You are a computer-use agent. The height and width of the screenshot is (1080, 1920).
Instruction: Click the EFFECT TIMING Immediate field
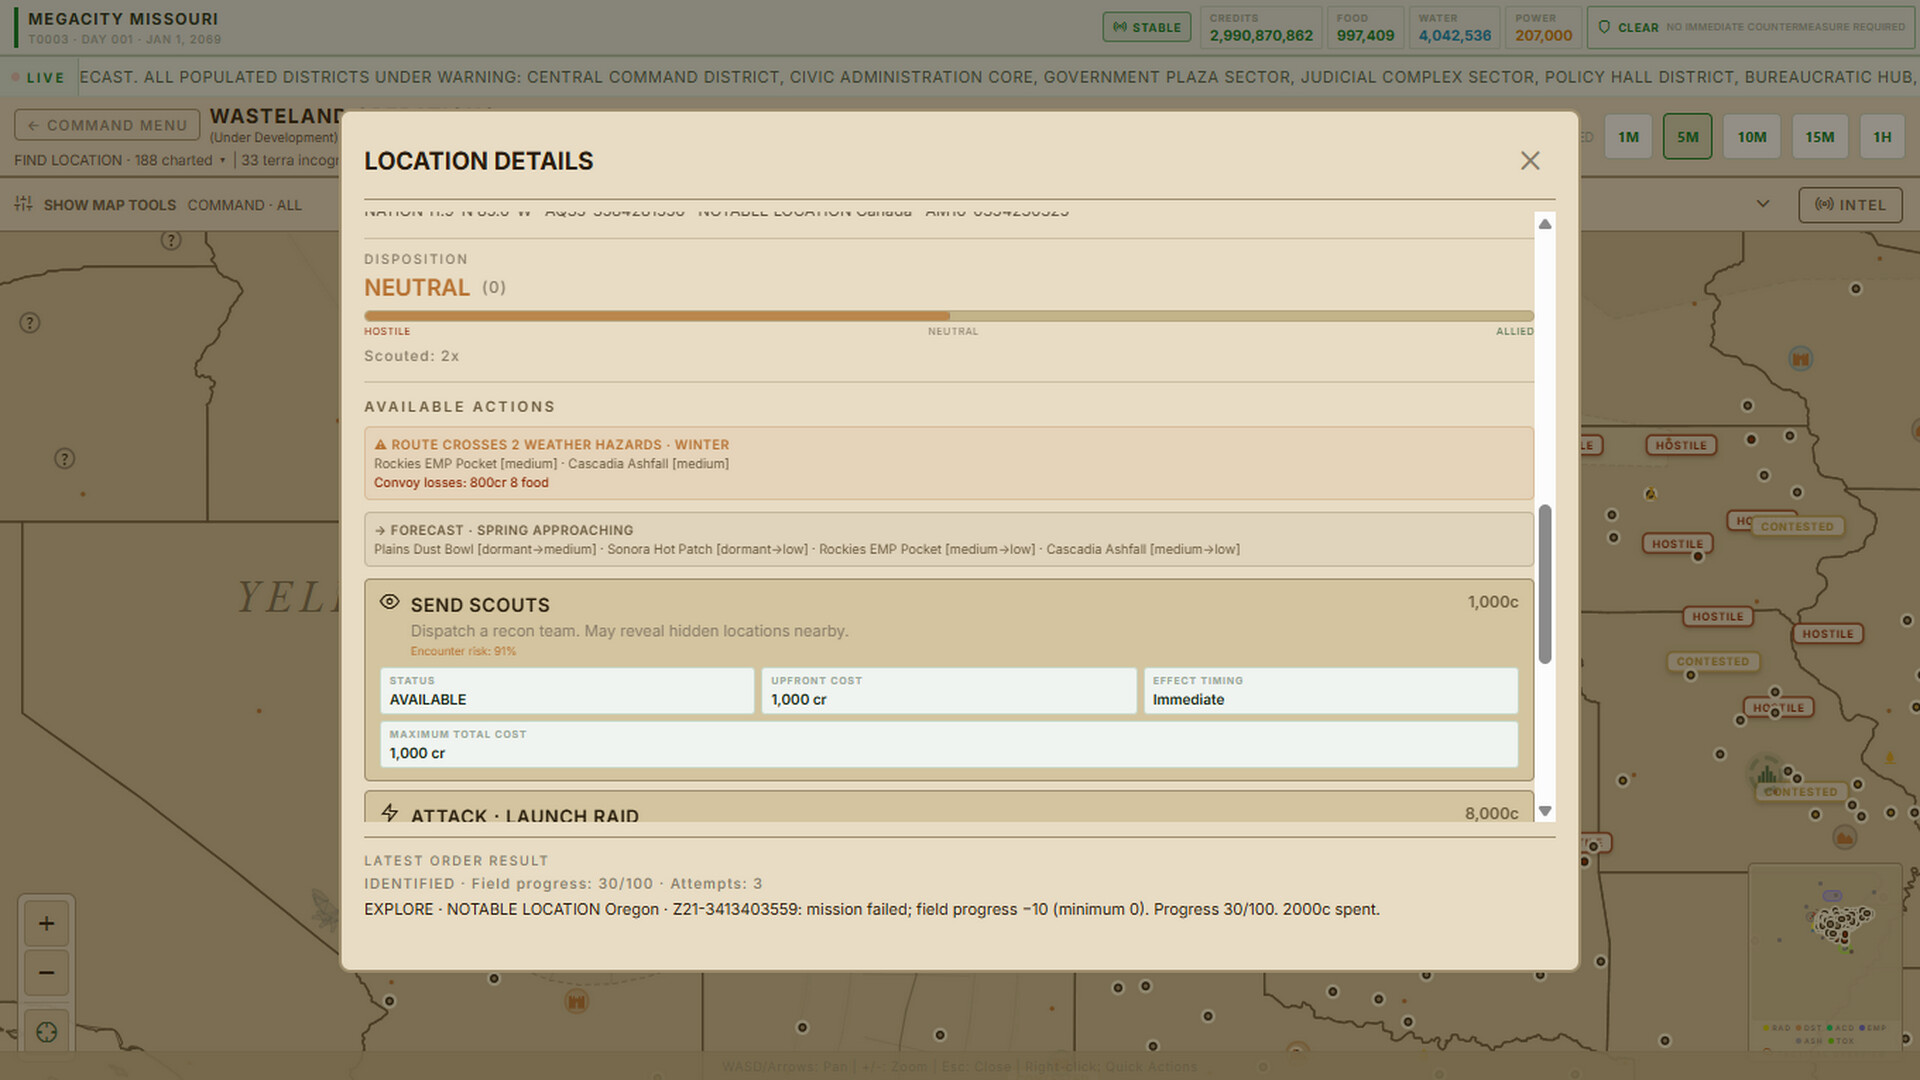click(x=1330, y=690)
